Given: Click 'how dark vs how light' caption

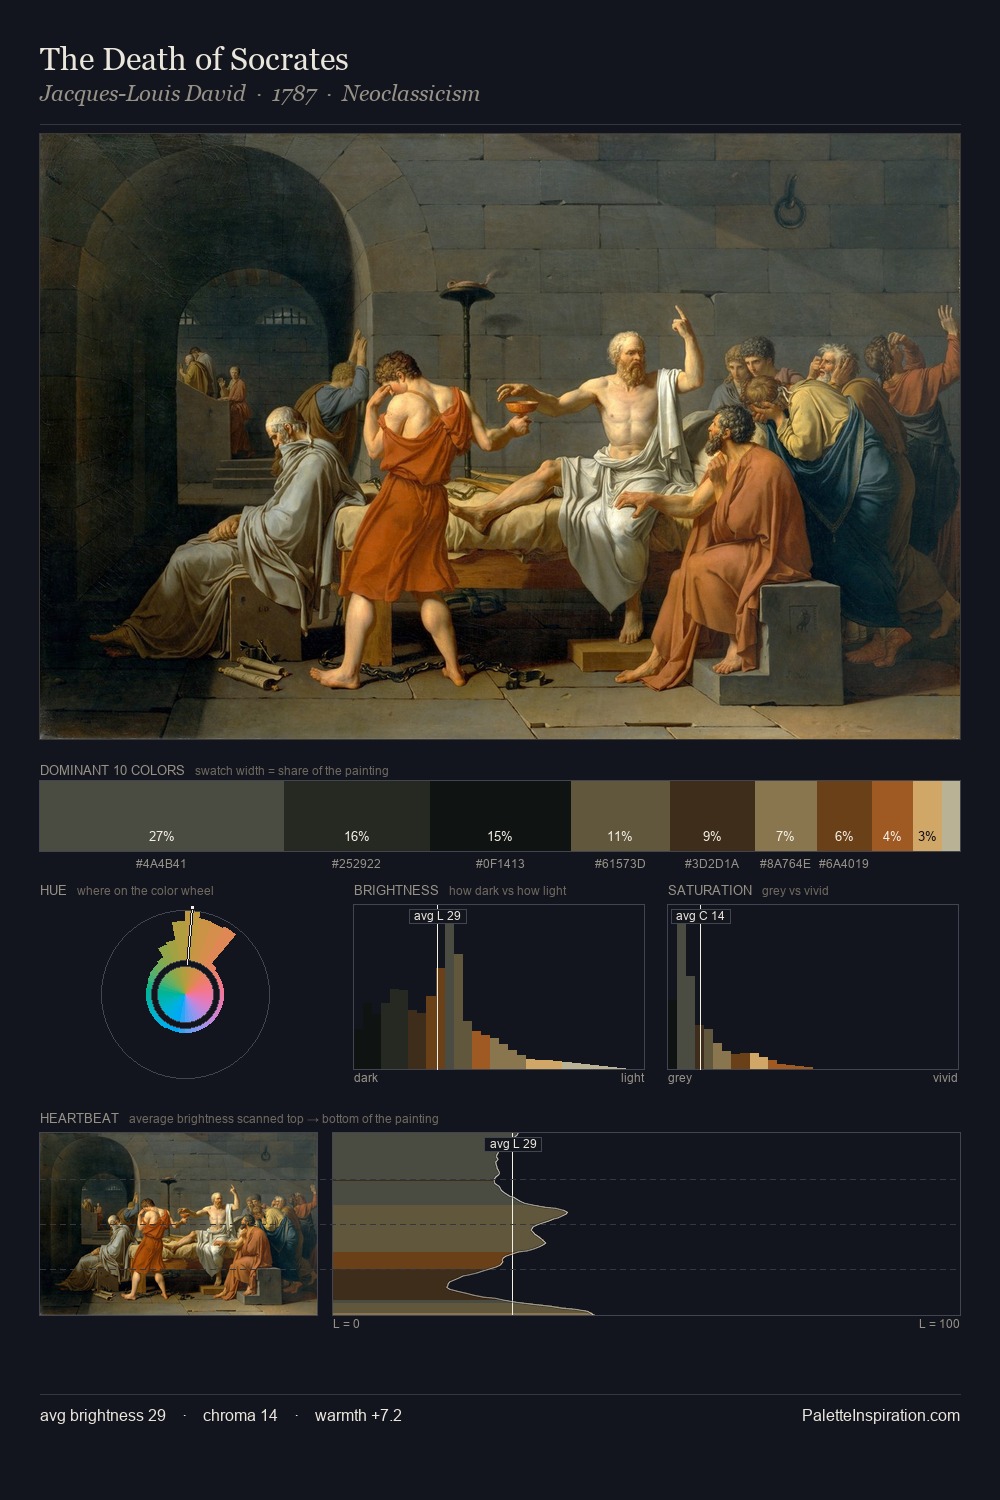Looking at the screenshot, I should click(x=508, y=891).
